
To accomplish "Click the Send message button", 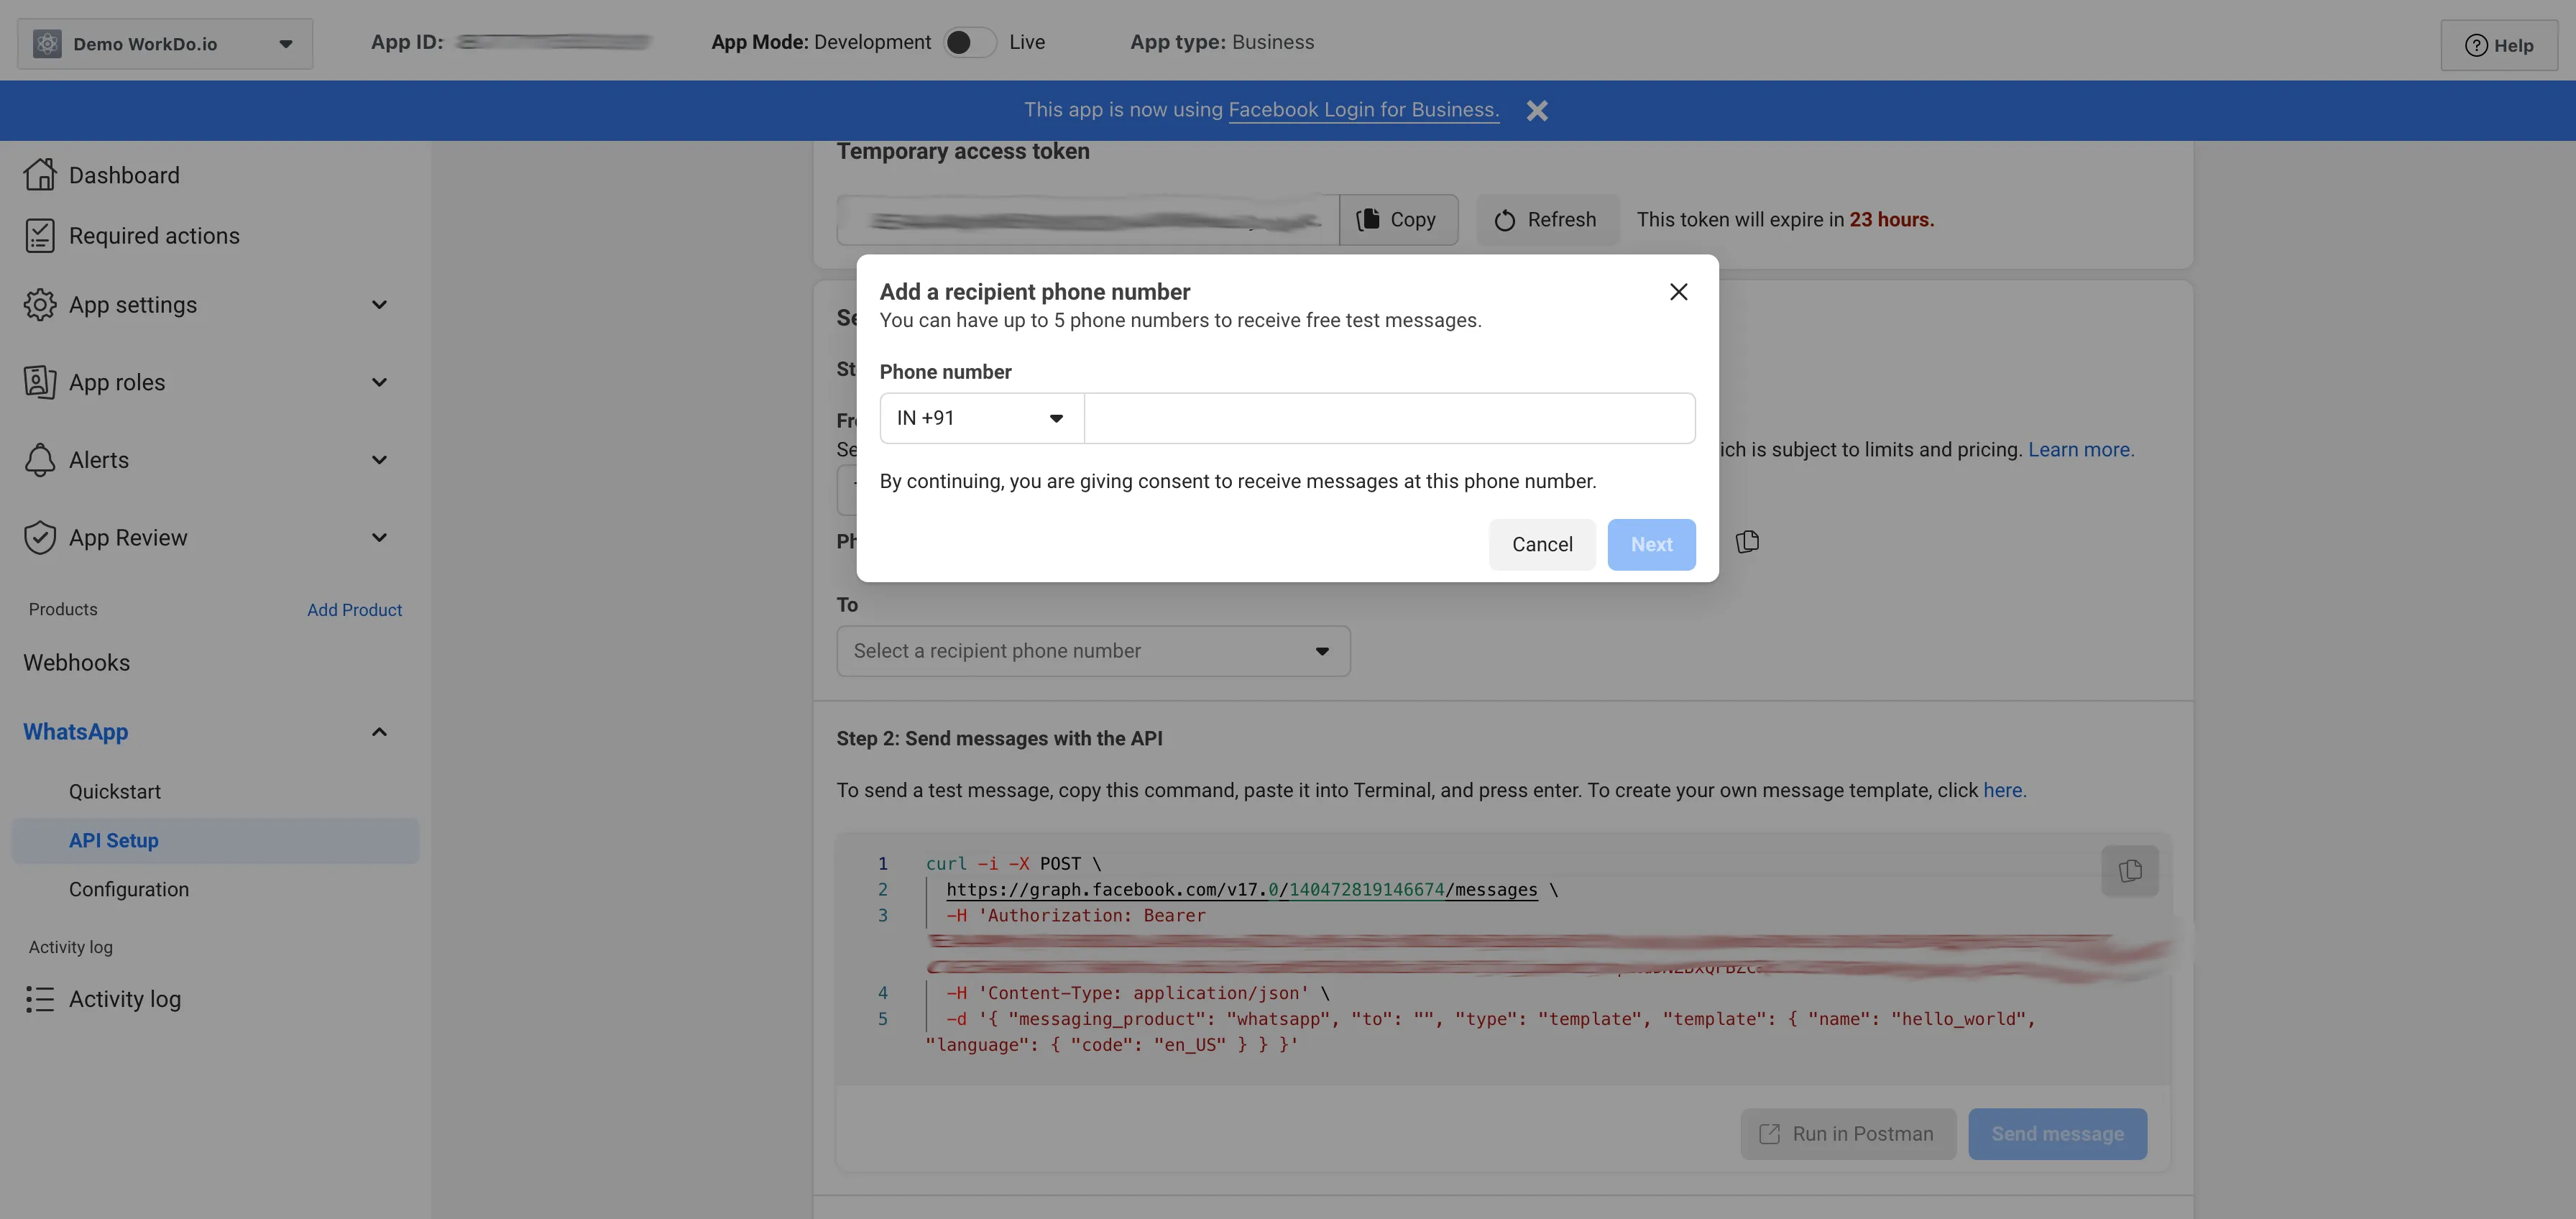I will pyautogui.click(x=2057, y=1134).
